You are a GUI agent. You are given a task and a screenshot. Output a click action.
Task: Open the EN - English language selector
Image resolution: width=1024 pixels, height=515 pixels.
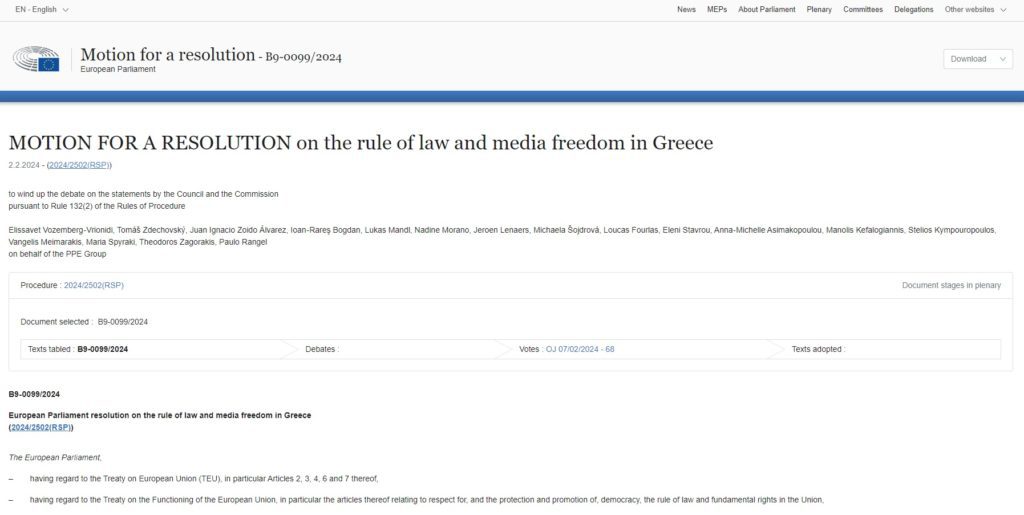[x=42, y=9]
